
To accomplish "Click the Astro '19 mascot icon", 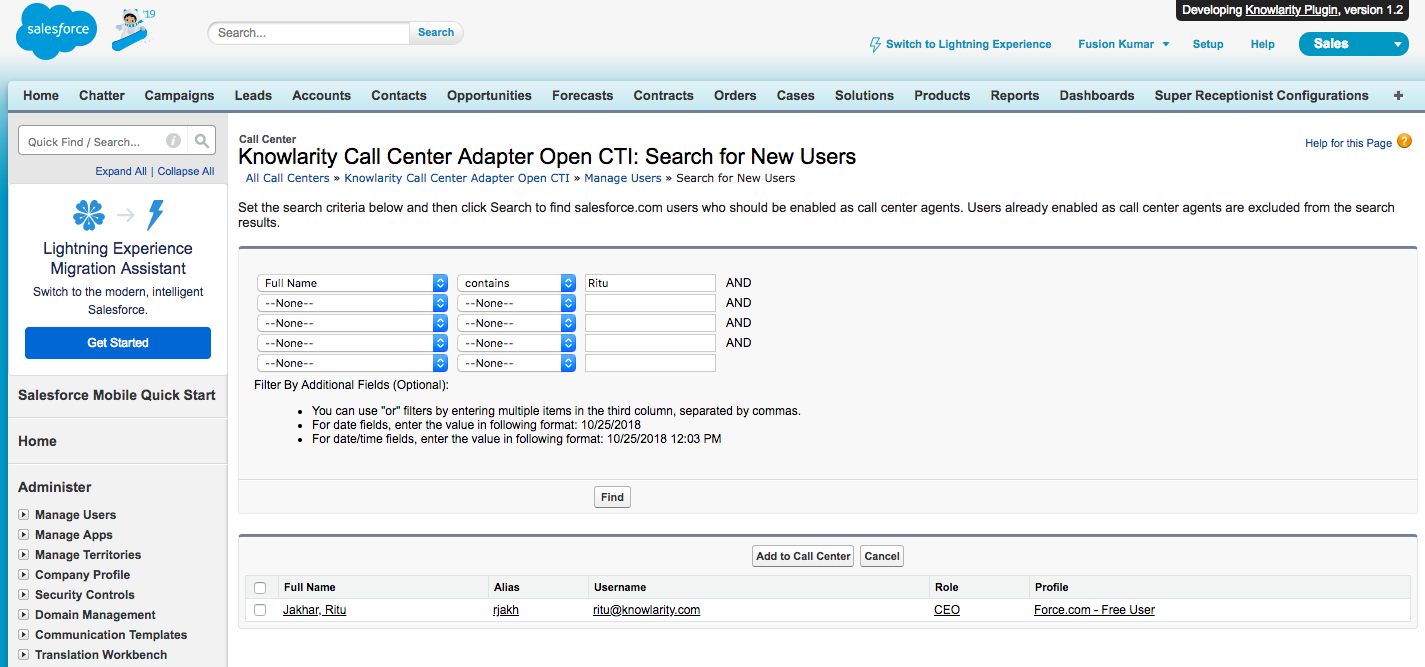I will 133,30.
